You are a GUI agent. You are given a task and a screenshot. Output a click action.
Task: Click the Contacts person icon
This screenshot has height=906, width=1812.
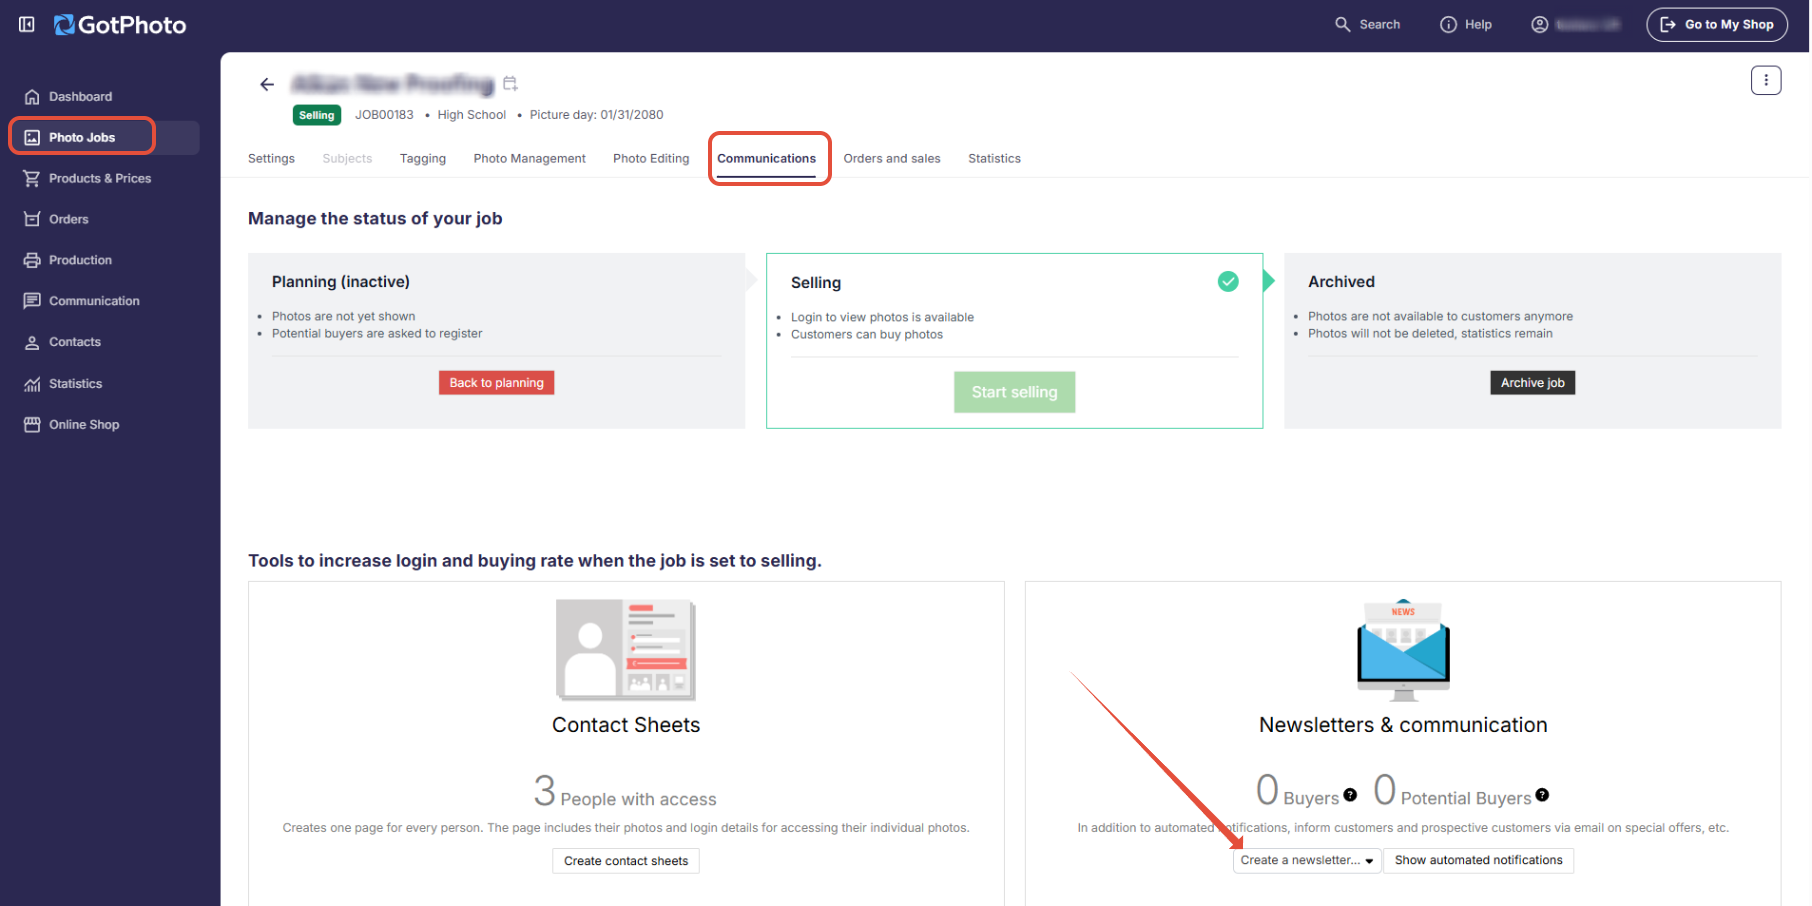click(32, 342)
